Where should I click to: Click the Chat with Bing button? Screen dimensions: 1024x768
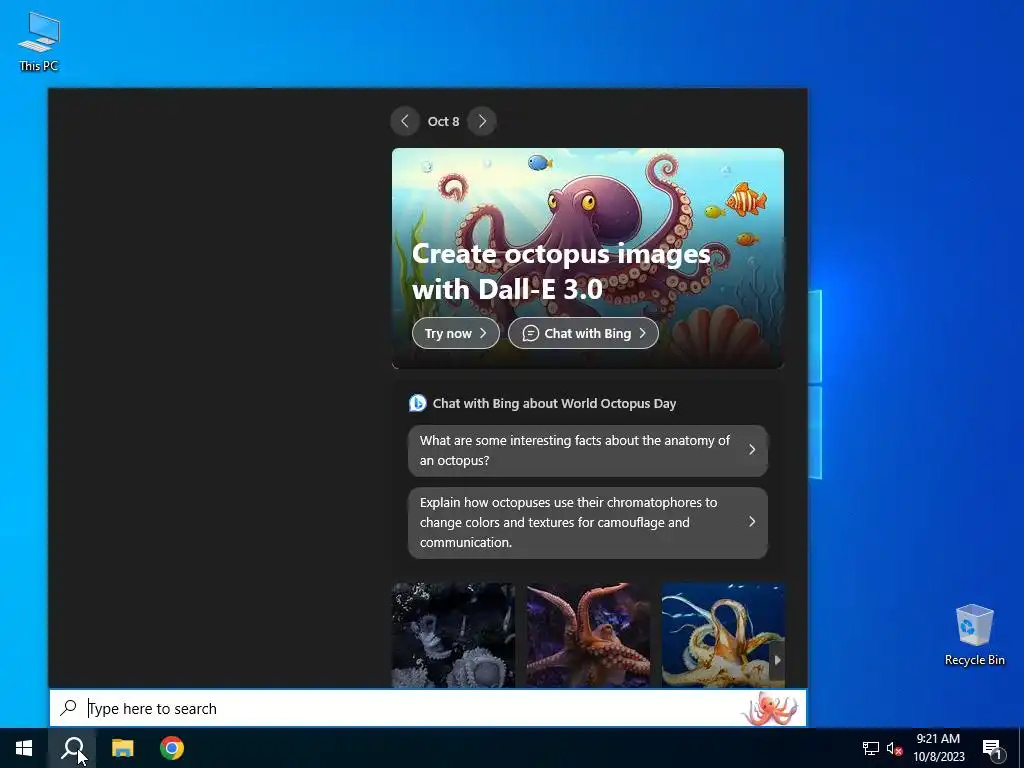583,333
